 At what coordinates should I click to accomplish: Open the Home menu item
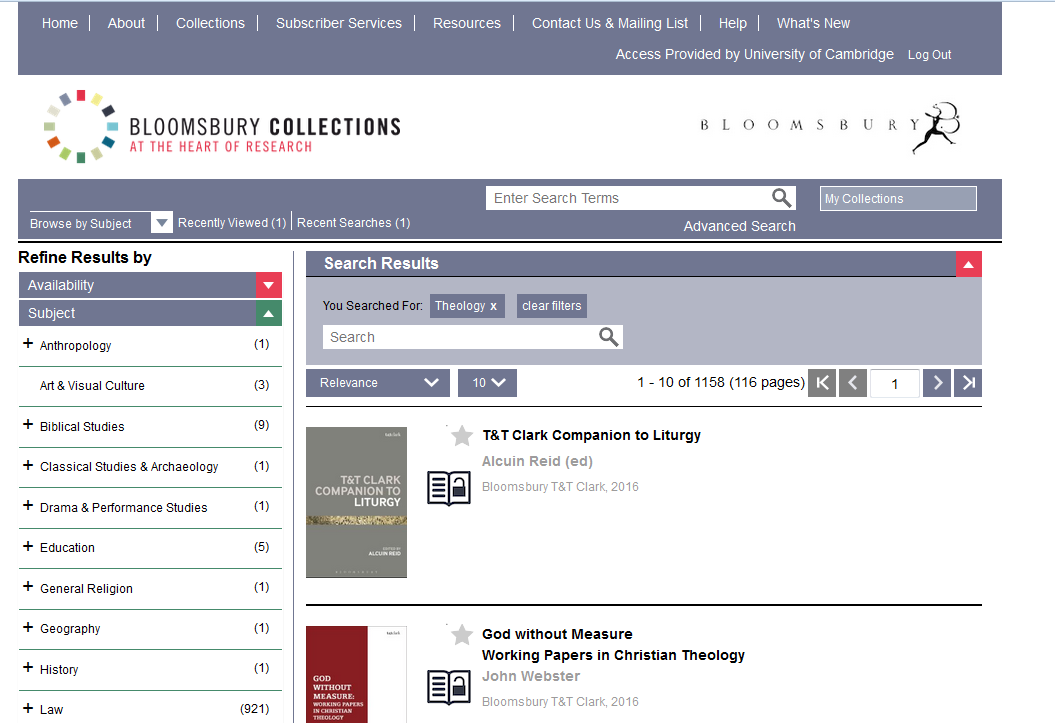click(x=60, y=23)
